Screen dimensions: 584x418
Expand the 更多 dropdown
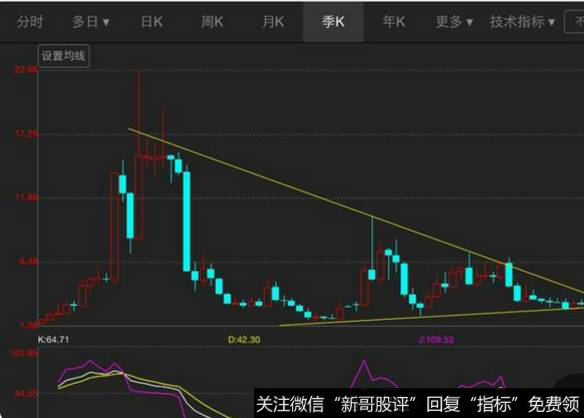click(x=454, y=22)
